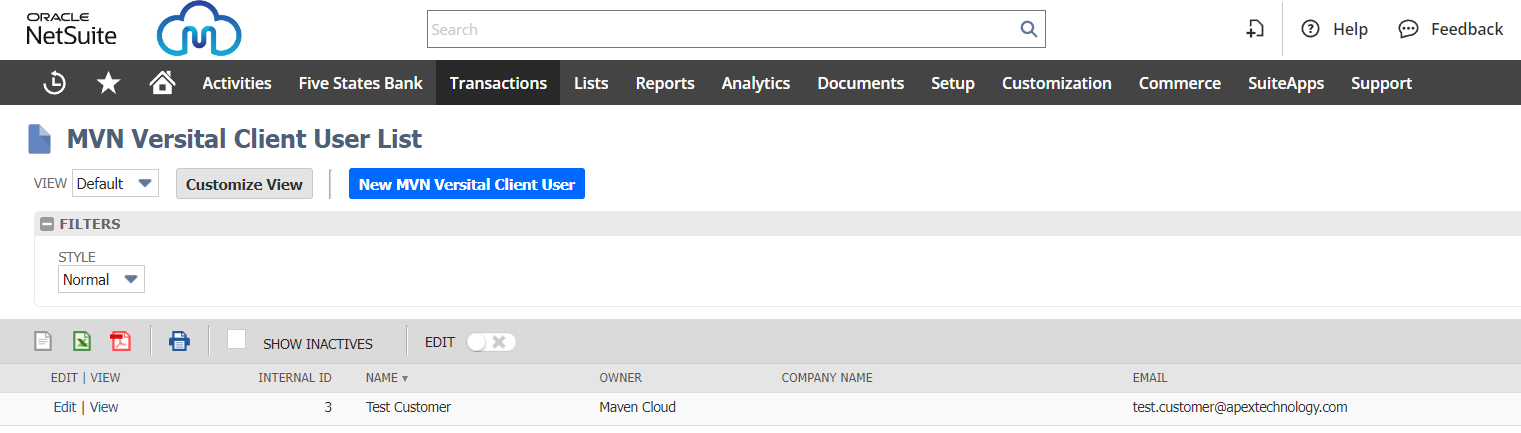Export list as PDF icon

(120, 342)
